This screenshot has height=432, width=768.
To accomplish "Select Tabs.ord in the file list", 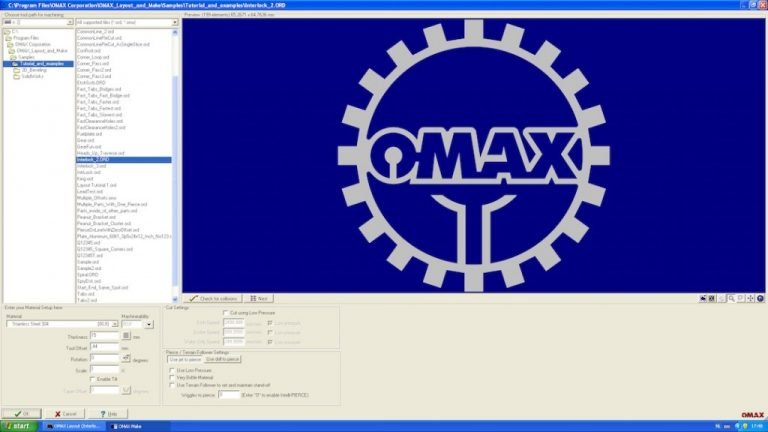I will [86, 294].
